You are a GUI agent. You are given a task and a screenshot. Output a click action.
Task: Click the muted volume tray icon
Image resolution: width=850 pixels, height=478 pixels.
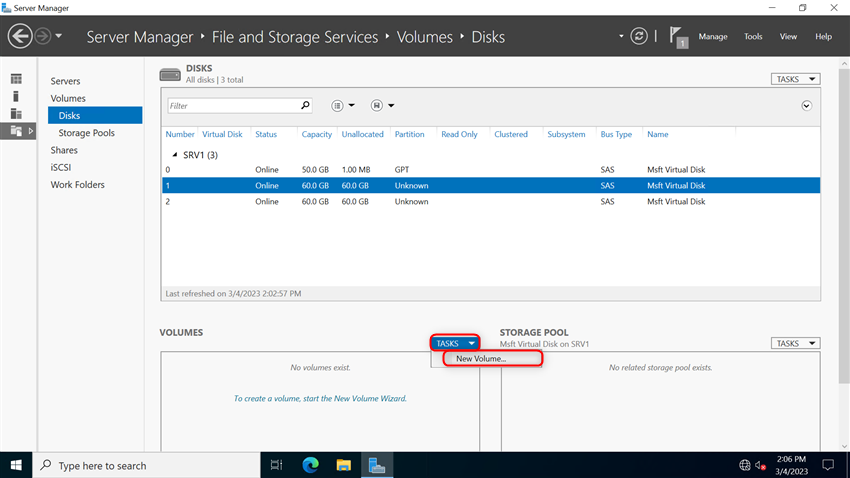[x=761, y=465]
